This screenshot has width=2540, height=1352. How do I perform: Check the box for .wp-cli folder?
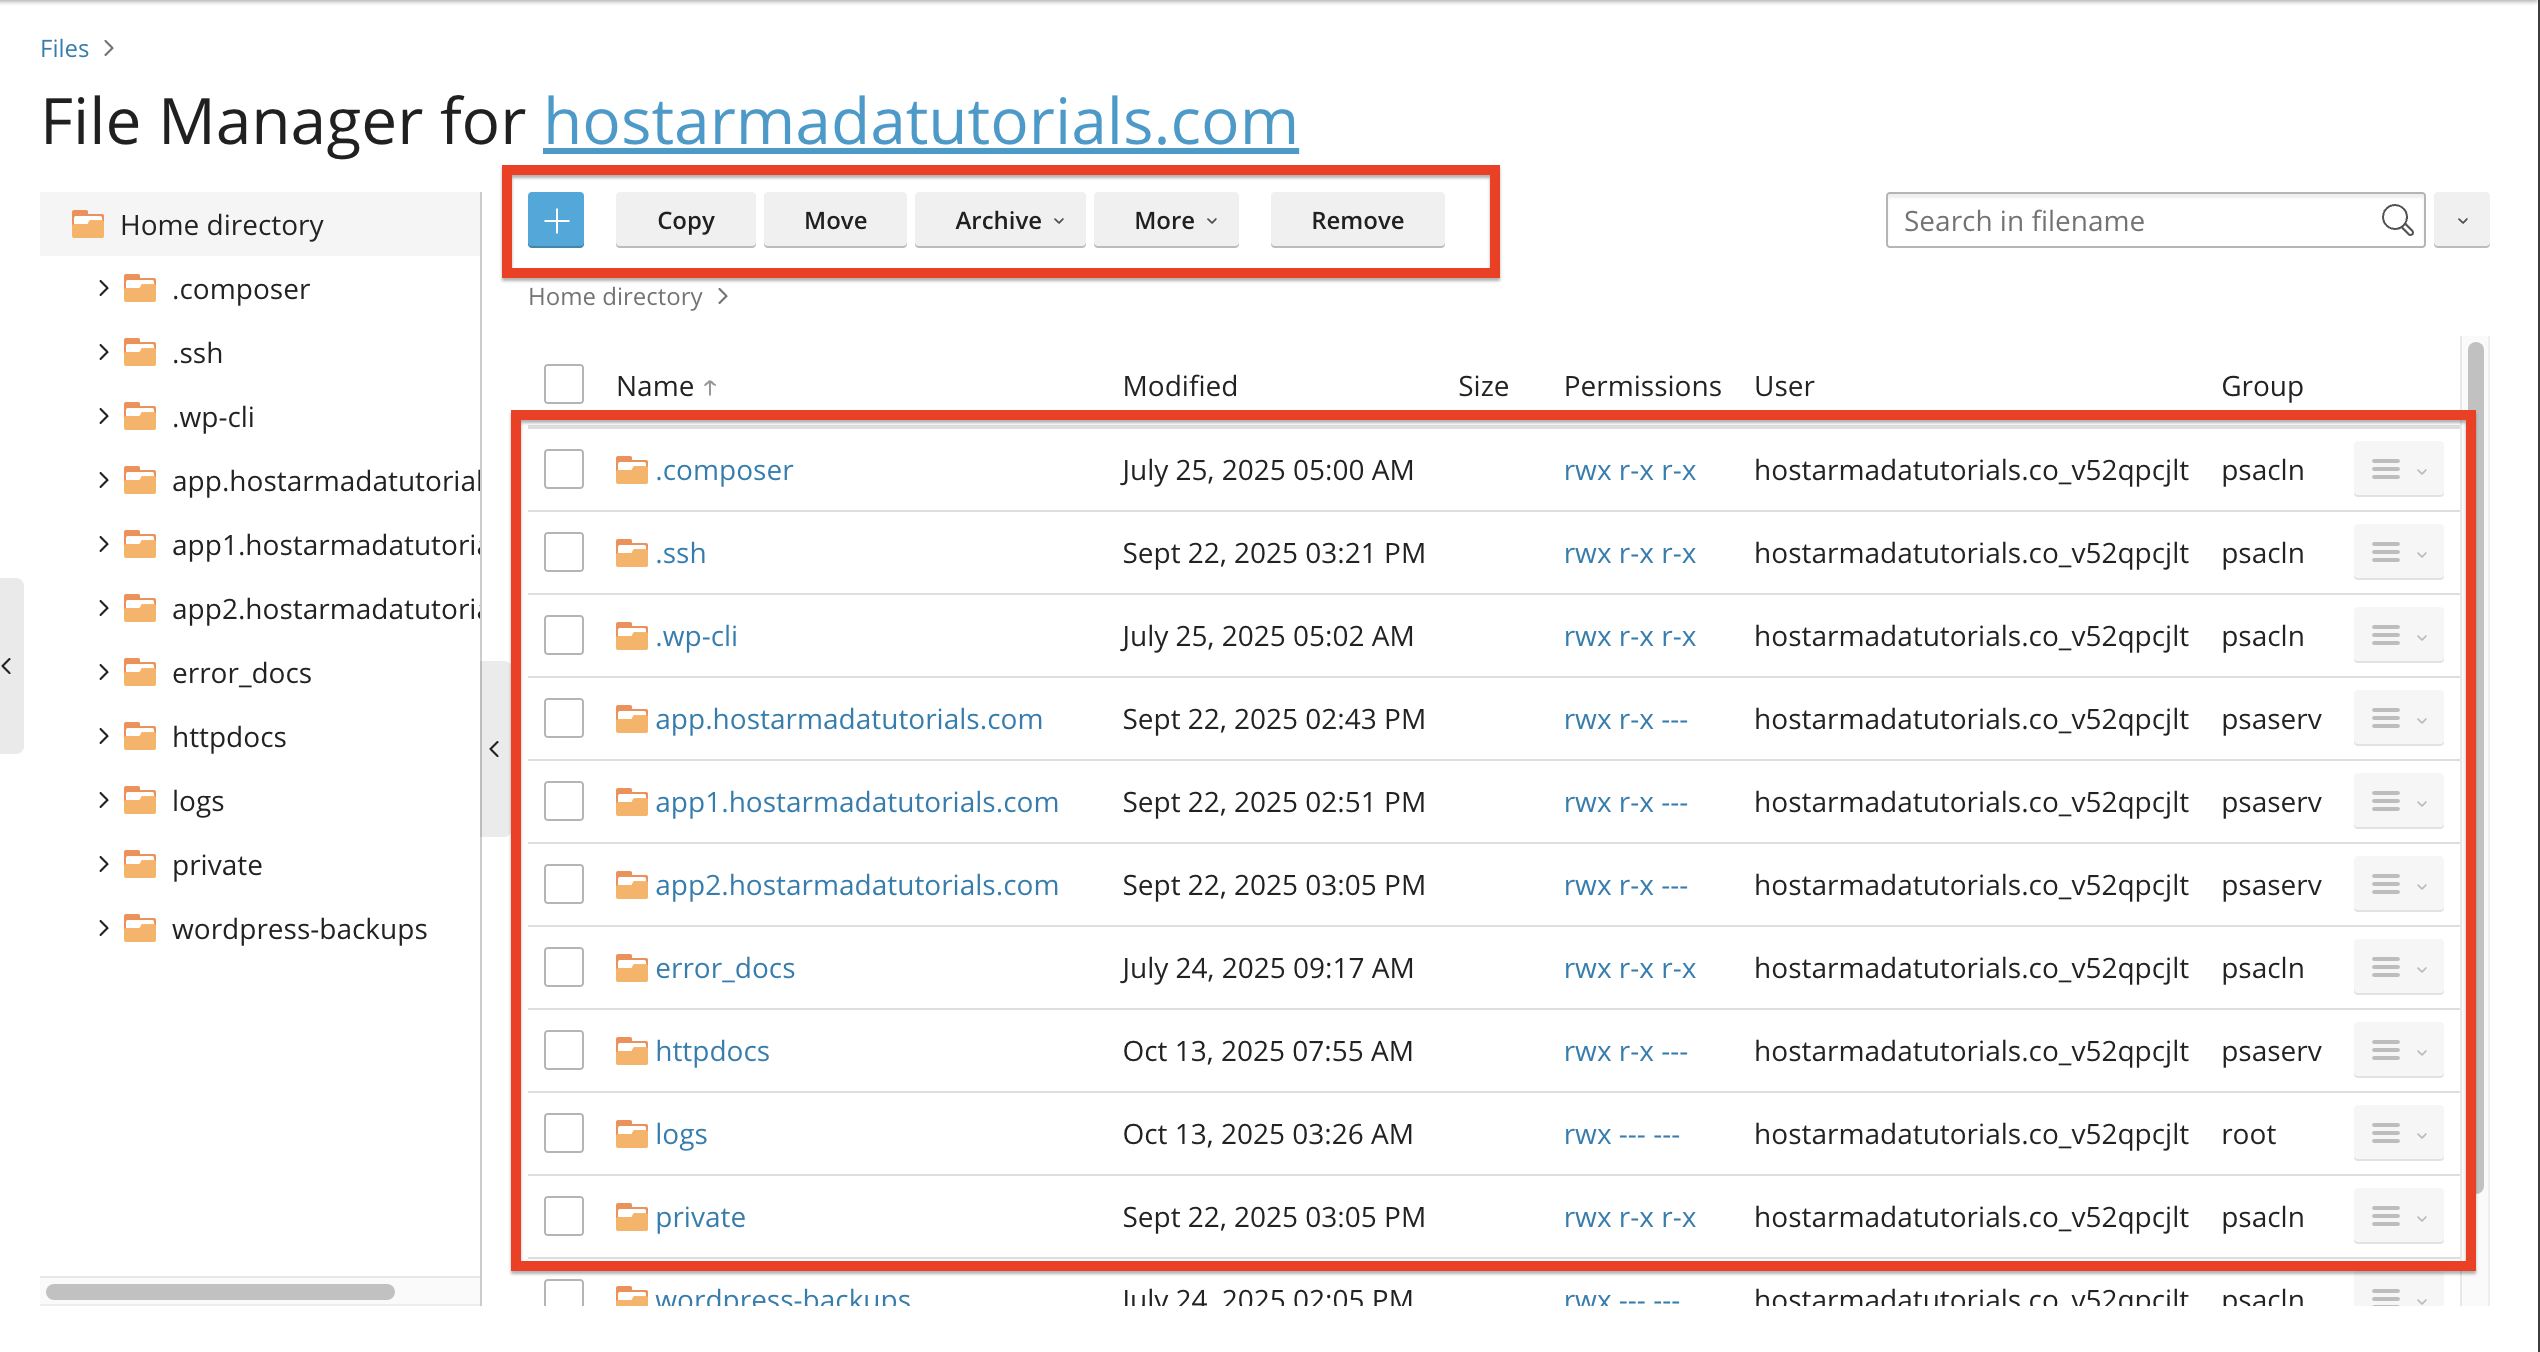click(x=564, y=636)
